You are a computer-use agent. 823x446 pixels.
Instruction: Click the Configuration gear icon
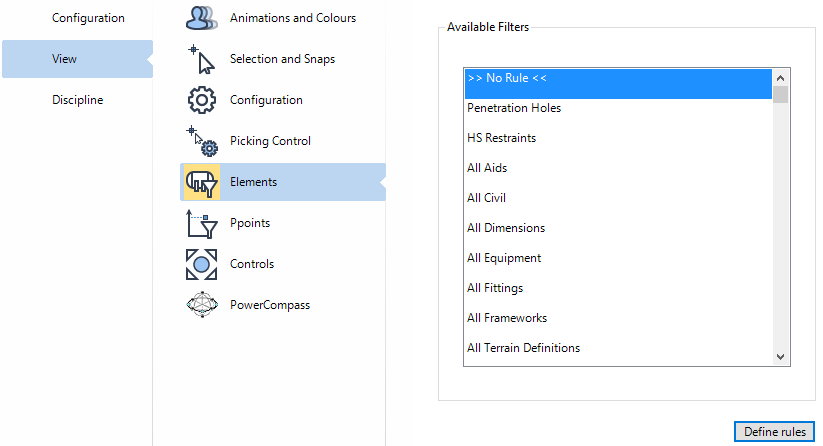(x=202, y=100)
